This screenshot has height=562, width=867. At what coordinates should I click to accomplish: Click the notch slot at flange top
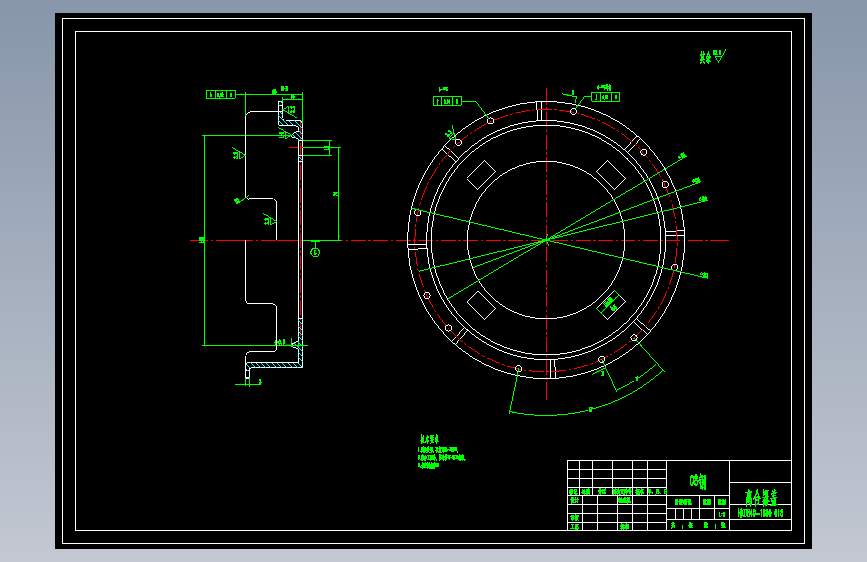pyautogui.click(x=541, y=111)
